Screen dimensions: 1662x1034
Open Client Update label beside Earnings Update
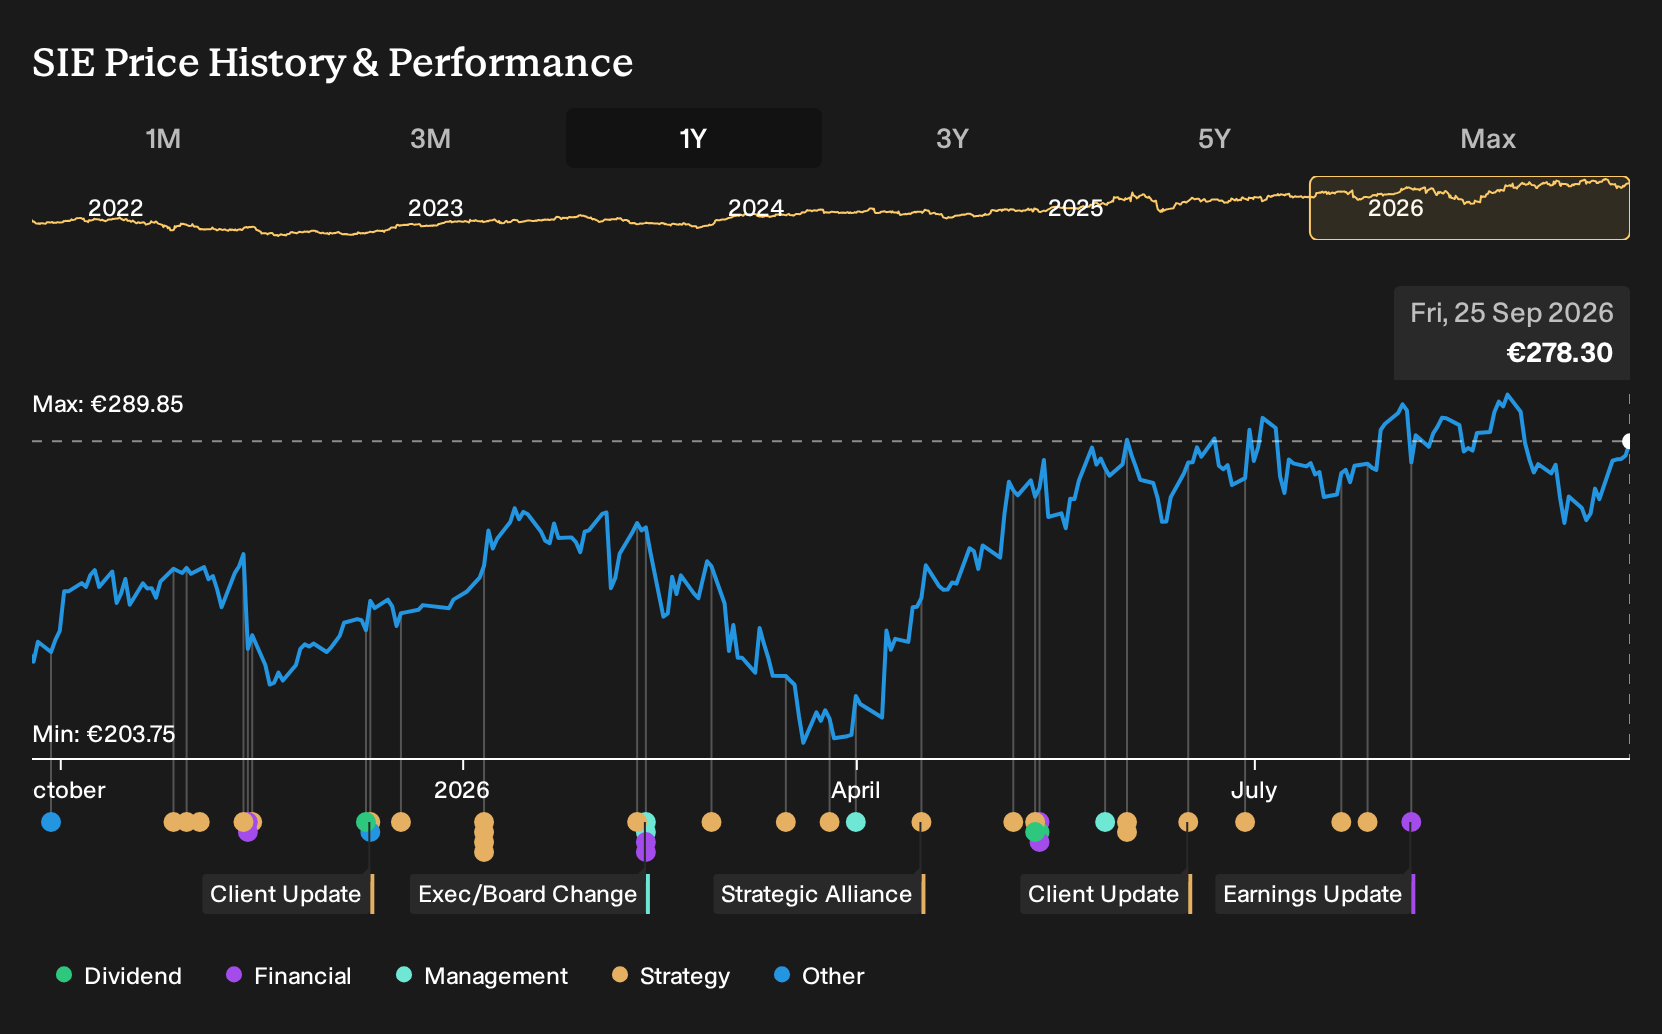(x=1105, y=894)
